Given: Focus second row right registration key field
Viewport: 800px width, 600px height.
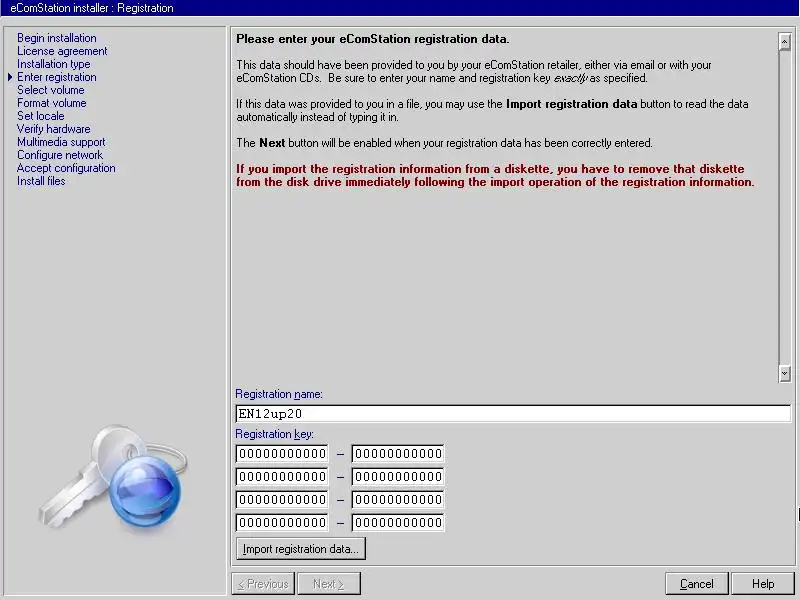Looking at the screenshot, I should point(397,476).
